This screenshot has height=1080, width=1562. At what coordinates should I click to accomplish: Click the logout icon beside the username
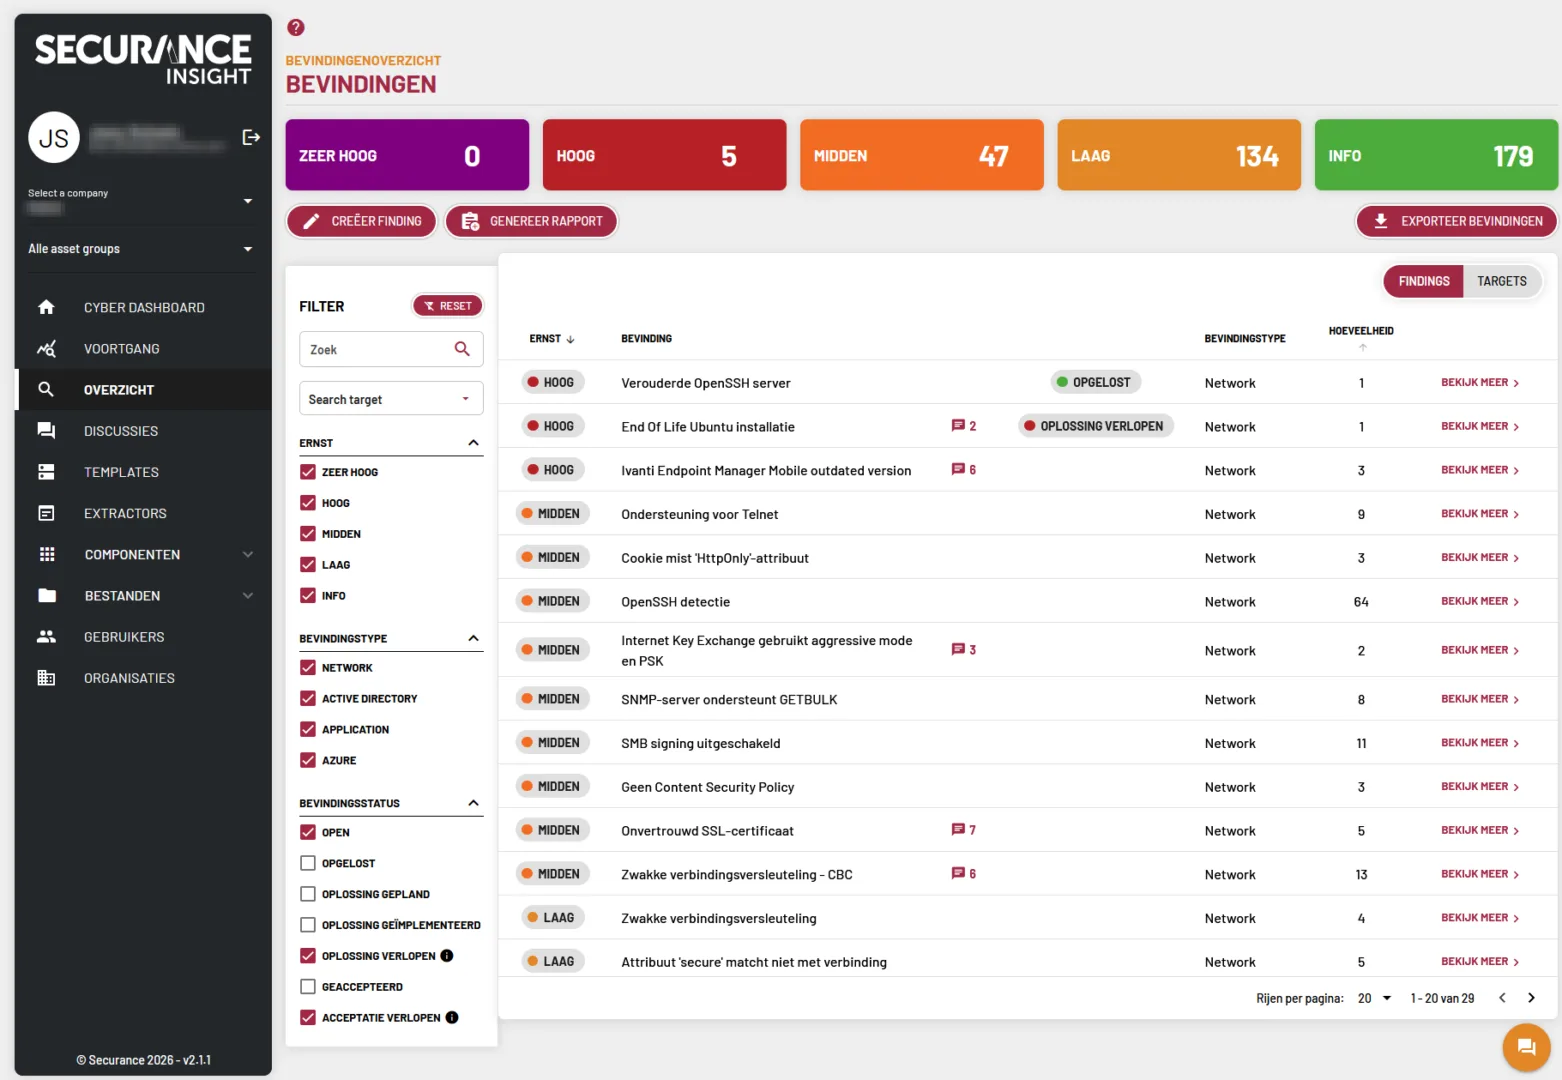[x=251, y=137]
